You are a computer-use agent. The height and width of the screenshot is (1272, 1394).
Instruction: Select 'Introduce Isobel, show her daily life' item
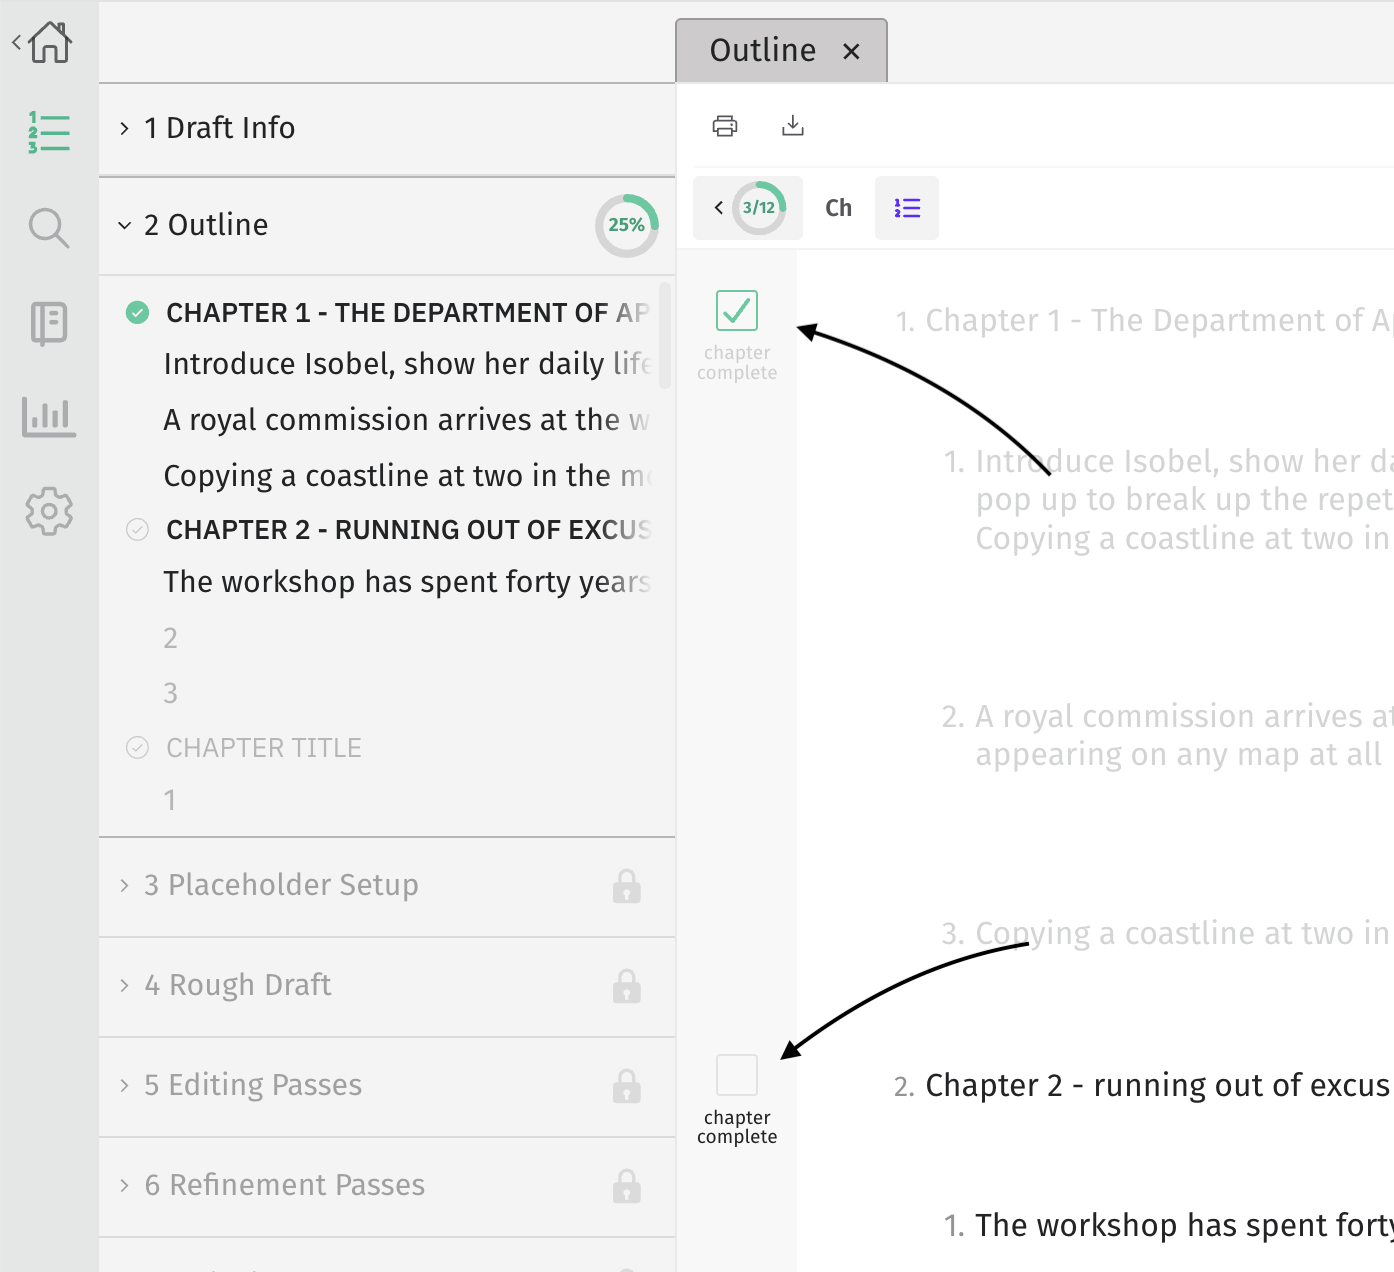click(408, 363)
